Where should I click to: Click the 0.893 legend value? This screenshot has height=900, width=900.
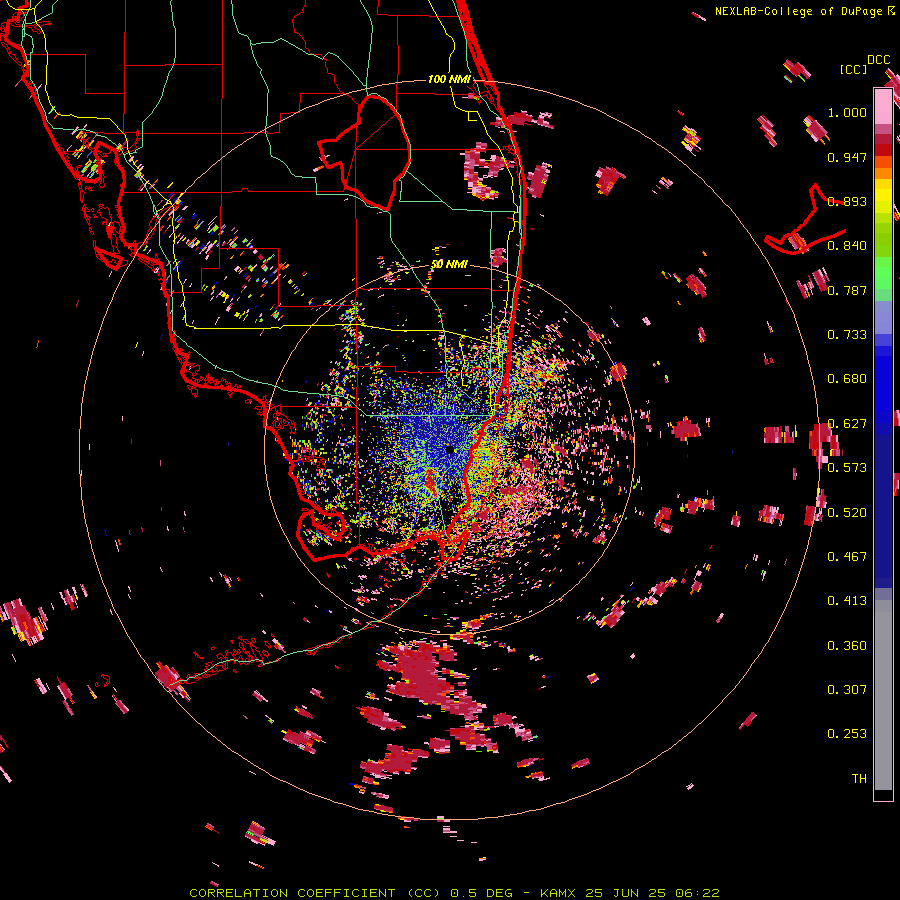click(x=847, y=201)
